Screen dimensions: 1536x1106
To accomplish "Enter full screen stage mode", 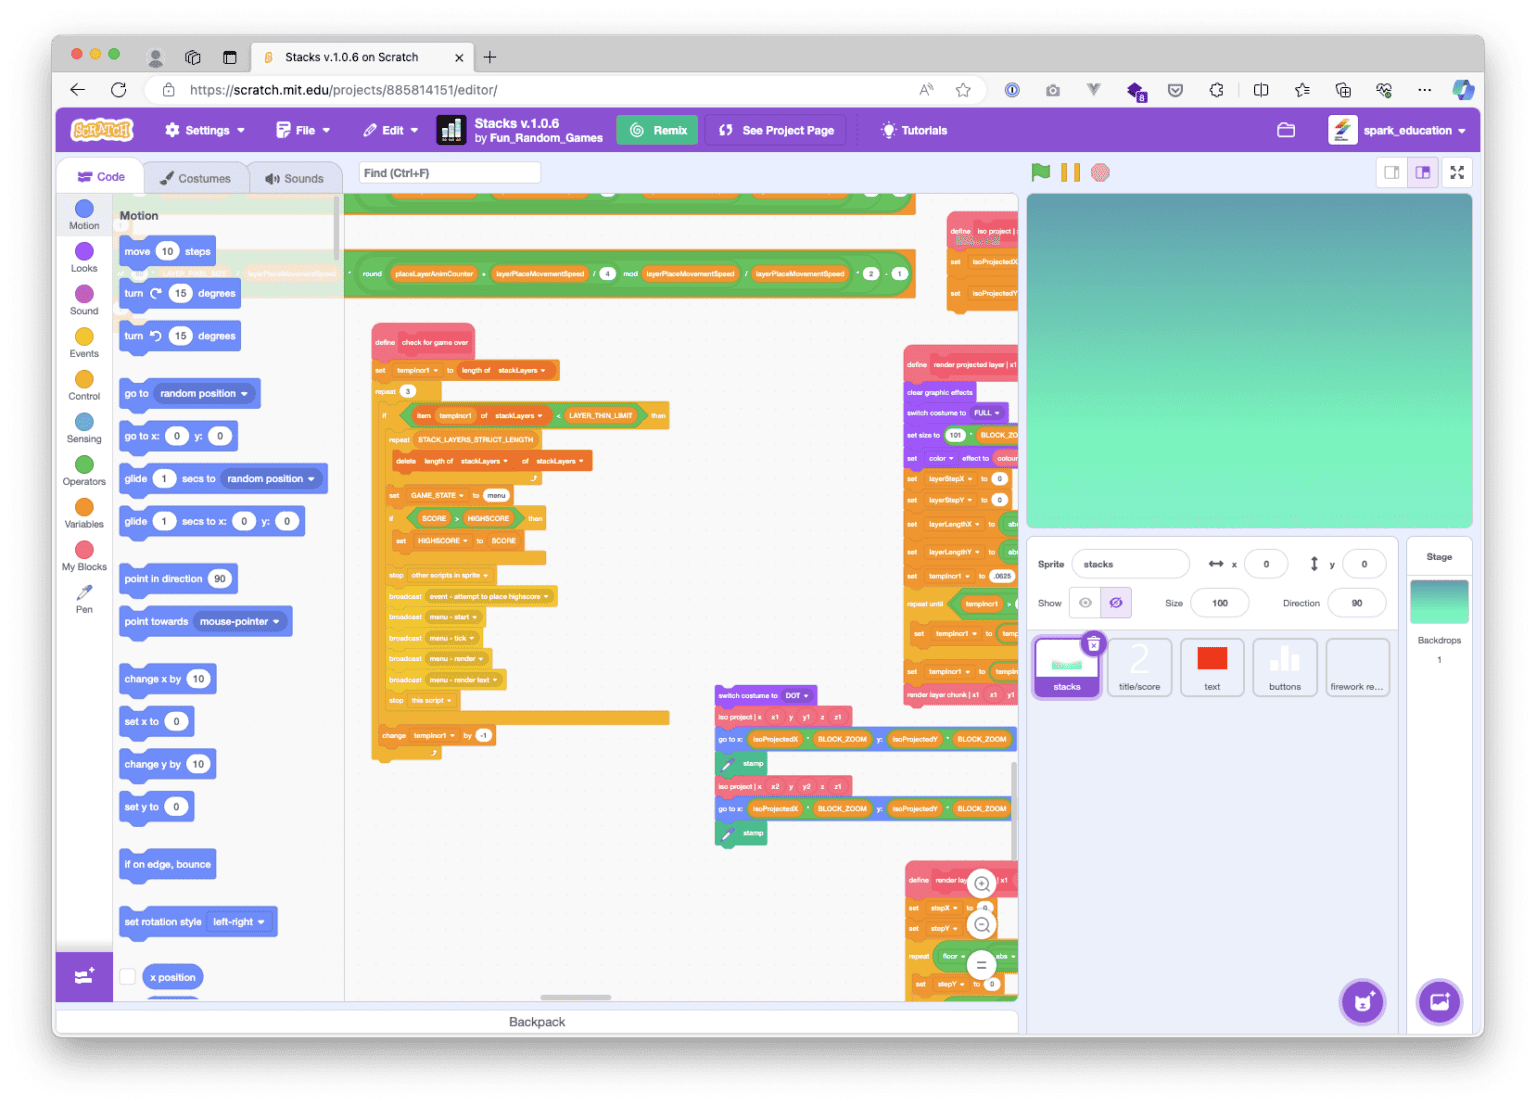I will click(x=1457, y=172).
